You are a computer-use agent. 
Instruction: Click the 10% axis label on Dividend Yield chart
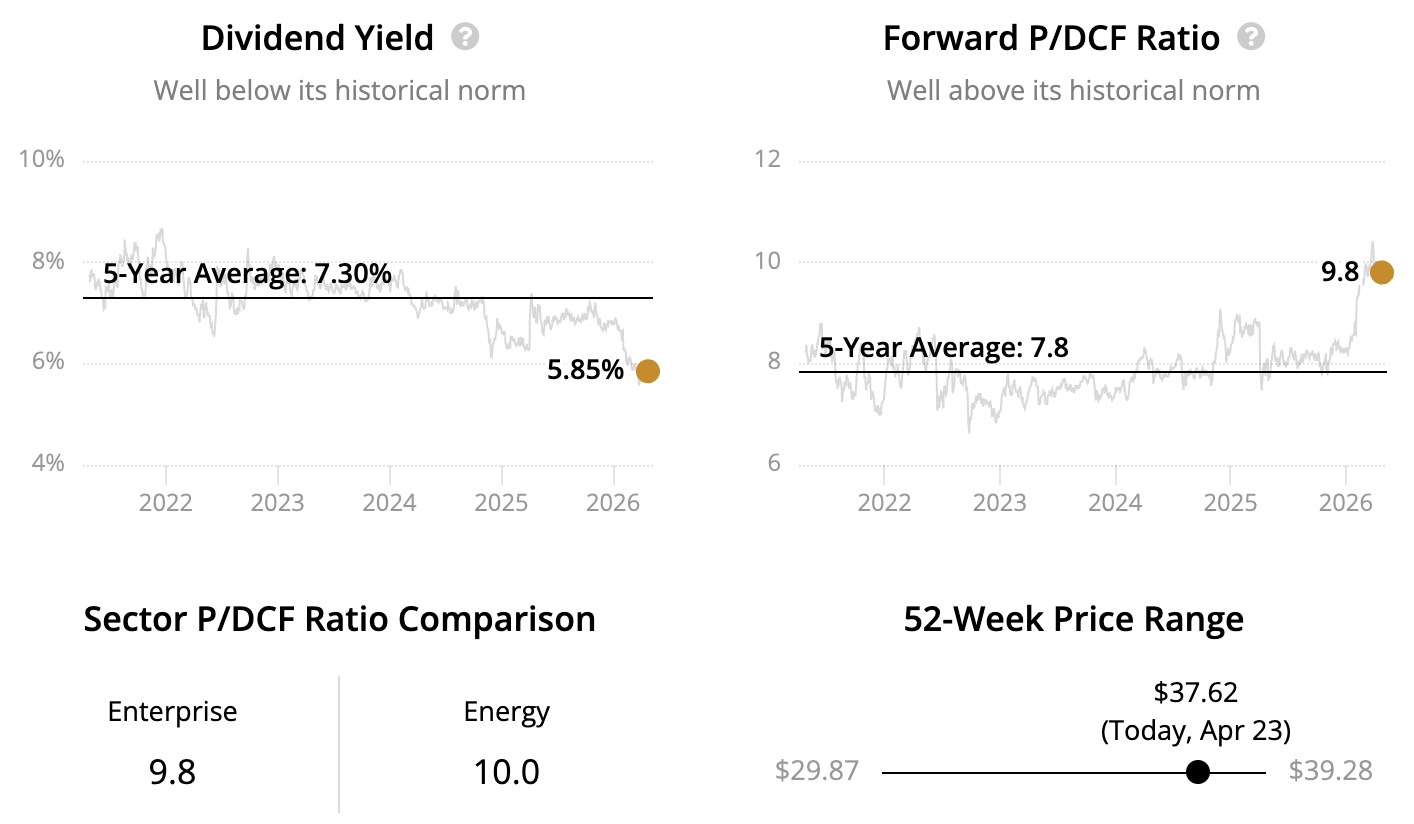tap(42, 160)
